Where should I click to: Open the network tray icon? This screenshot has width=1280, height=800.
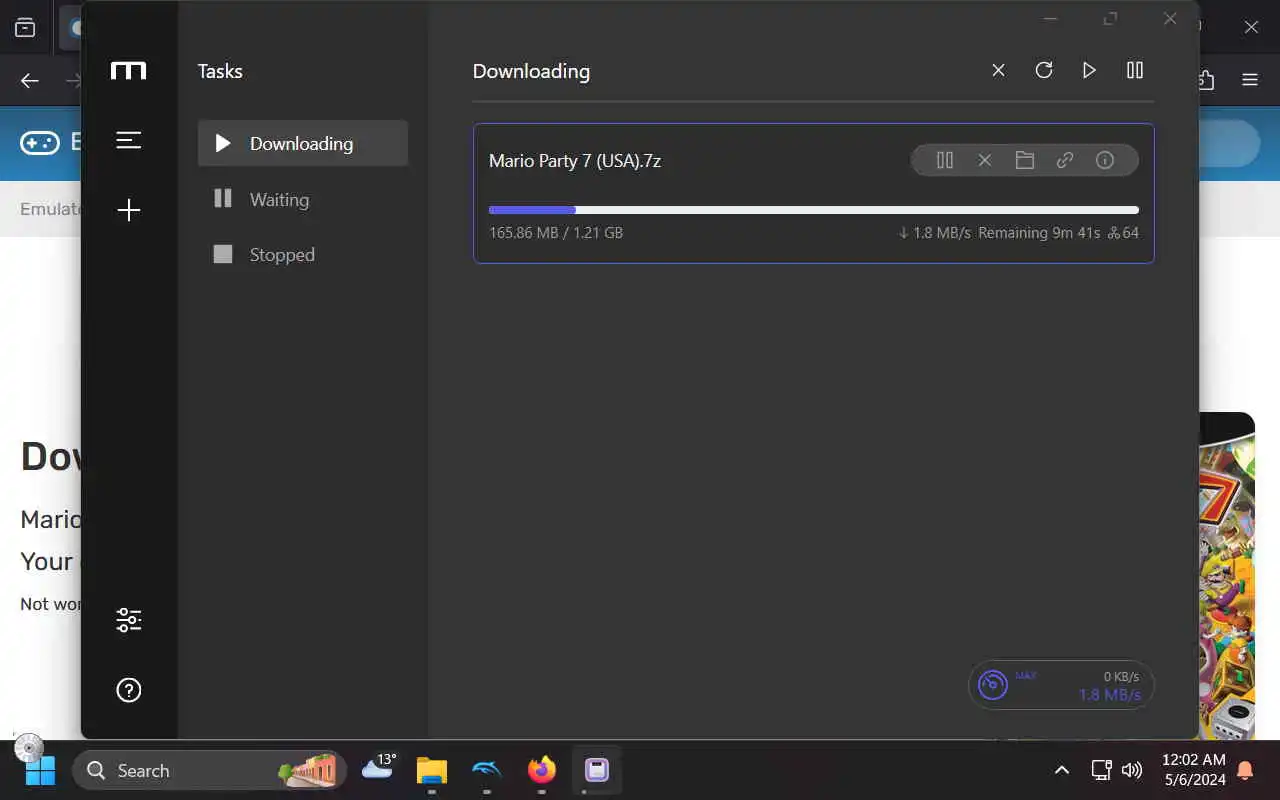1101,770
